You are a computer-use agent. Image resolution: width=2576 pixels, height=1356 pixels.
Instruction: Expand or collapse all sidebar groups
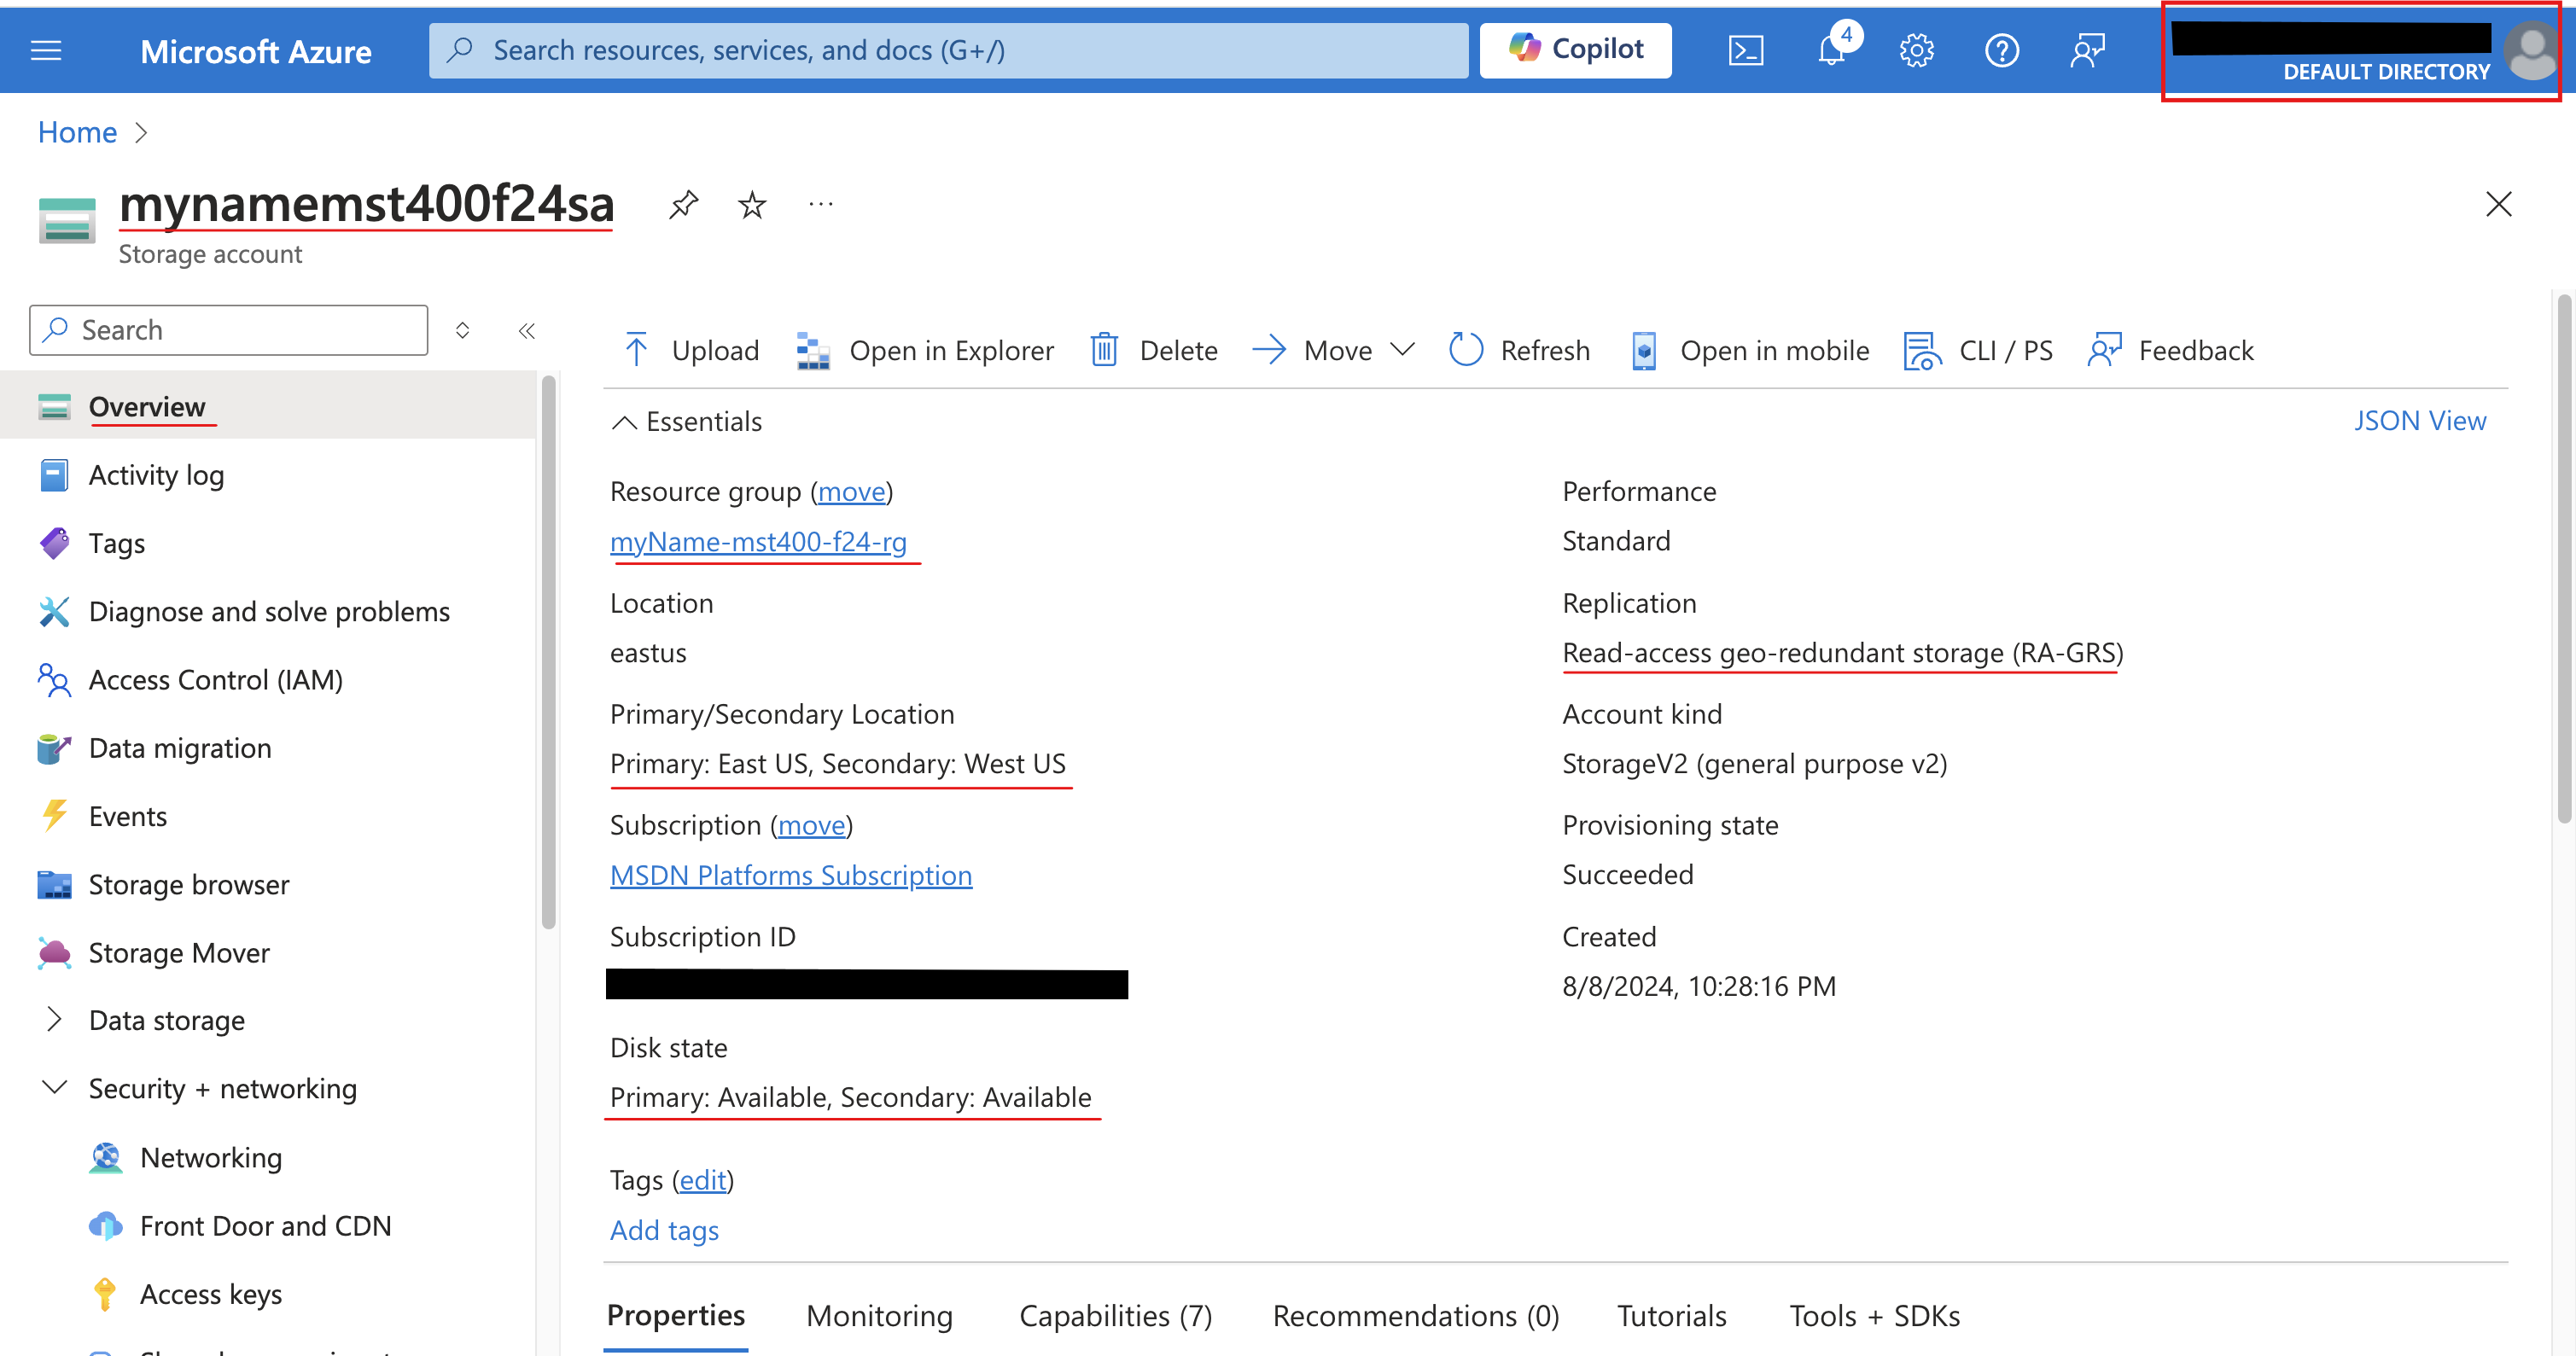coord(462,331)
